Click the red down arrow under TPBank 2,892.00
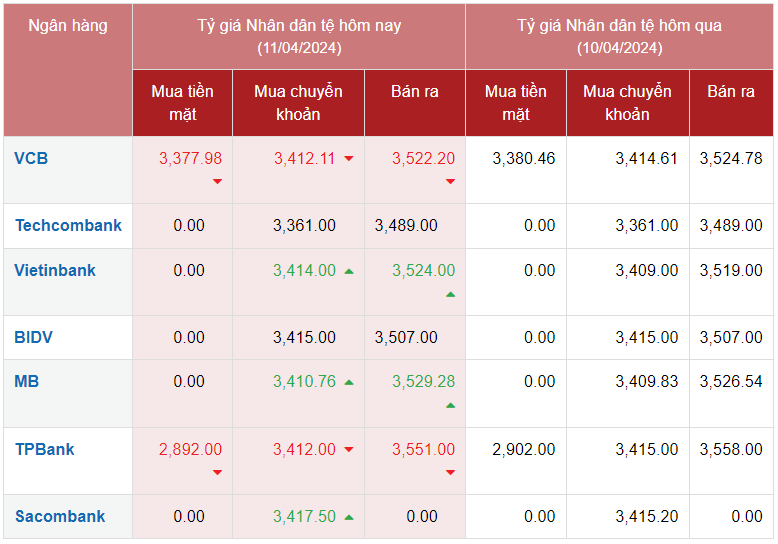Image resolution: width=778 pixels, height=544 pixels. pyautogui.click(x=217, y=472)
